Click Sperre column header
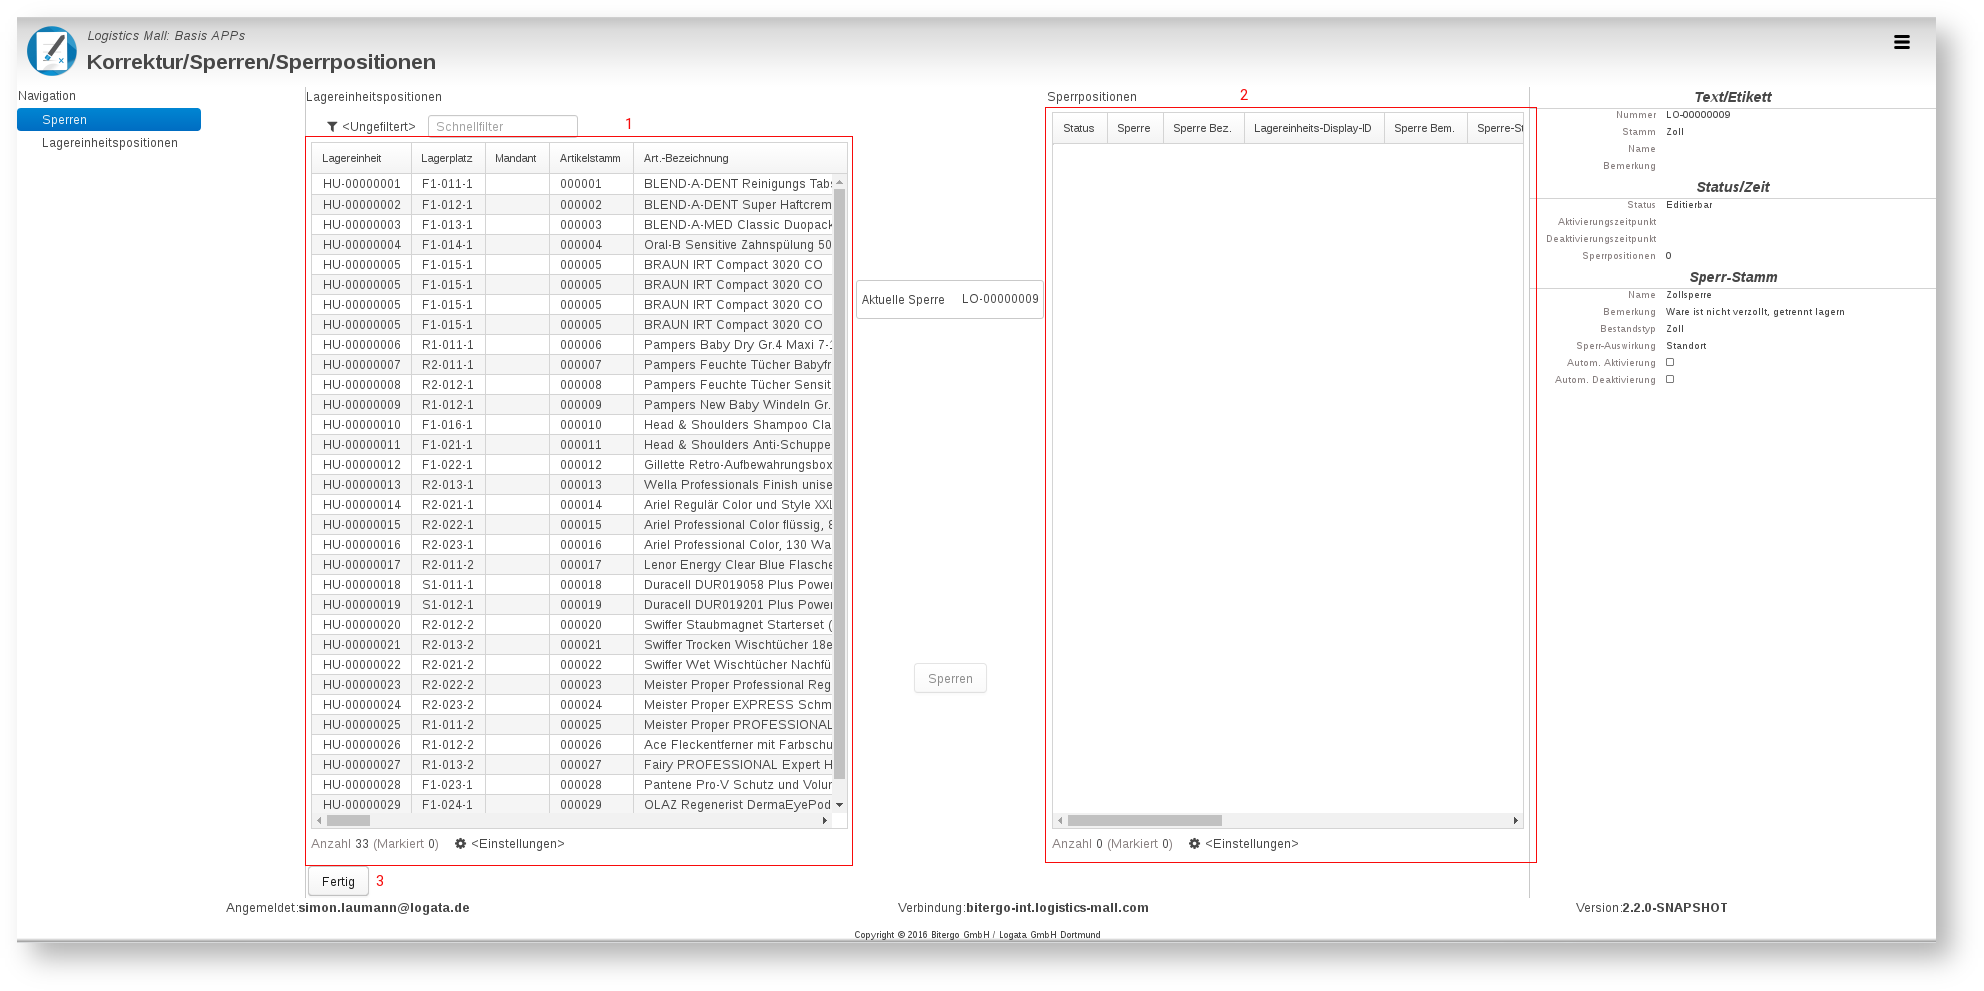 coord(1134,128)
